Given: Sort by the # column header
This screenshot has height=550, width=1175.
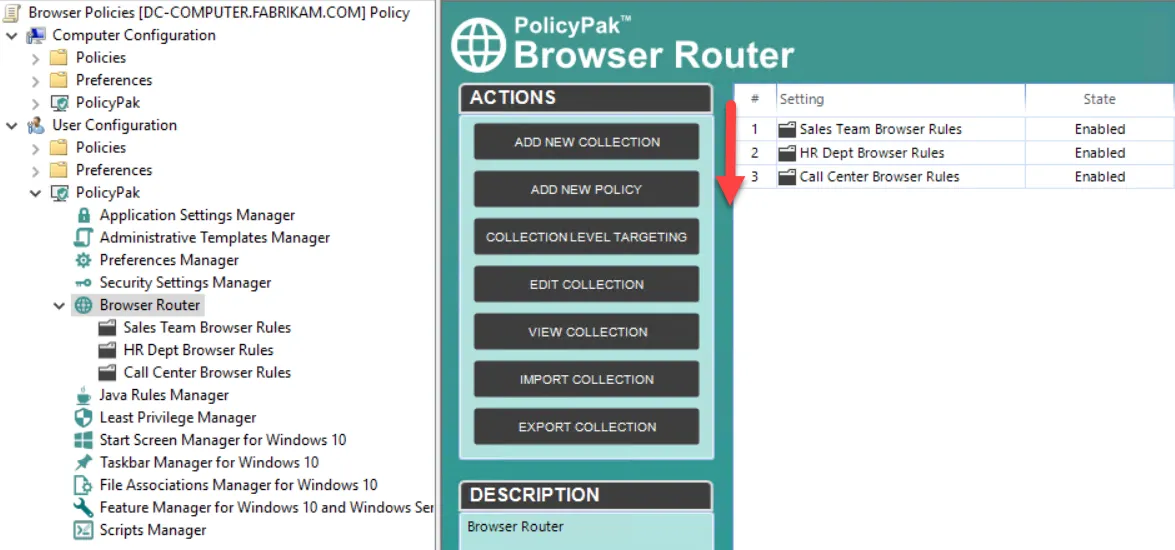Looking at the screenshot, I should (x=755, y=99).
